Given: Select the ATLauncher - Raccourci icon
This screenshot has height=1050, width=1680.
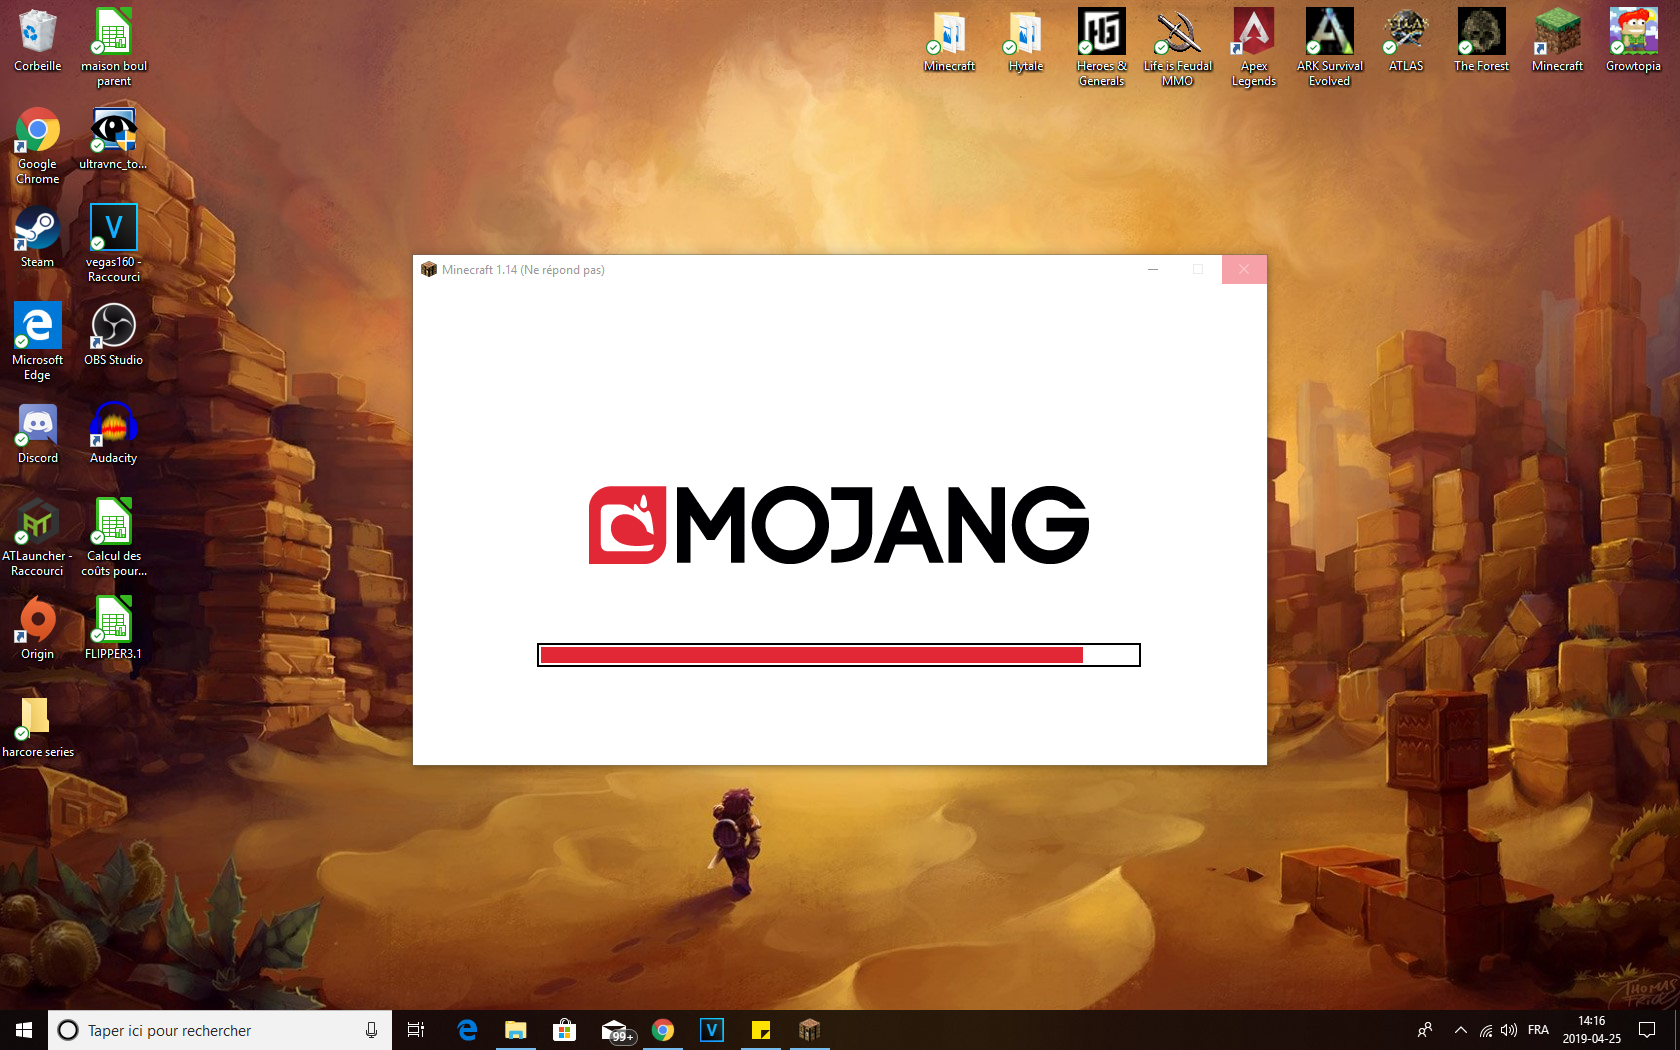Looking at the screenshot, I should [37, 537].
